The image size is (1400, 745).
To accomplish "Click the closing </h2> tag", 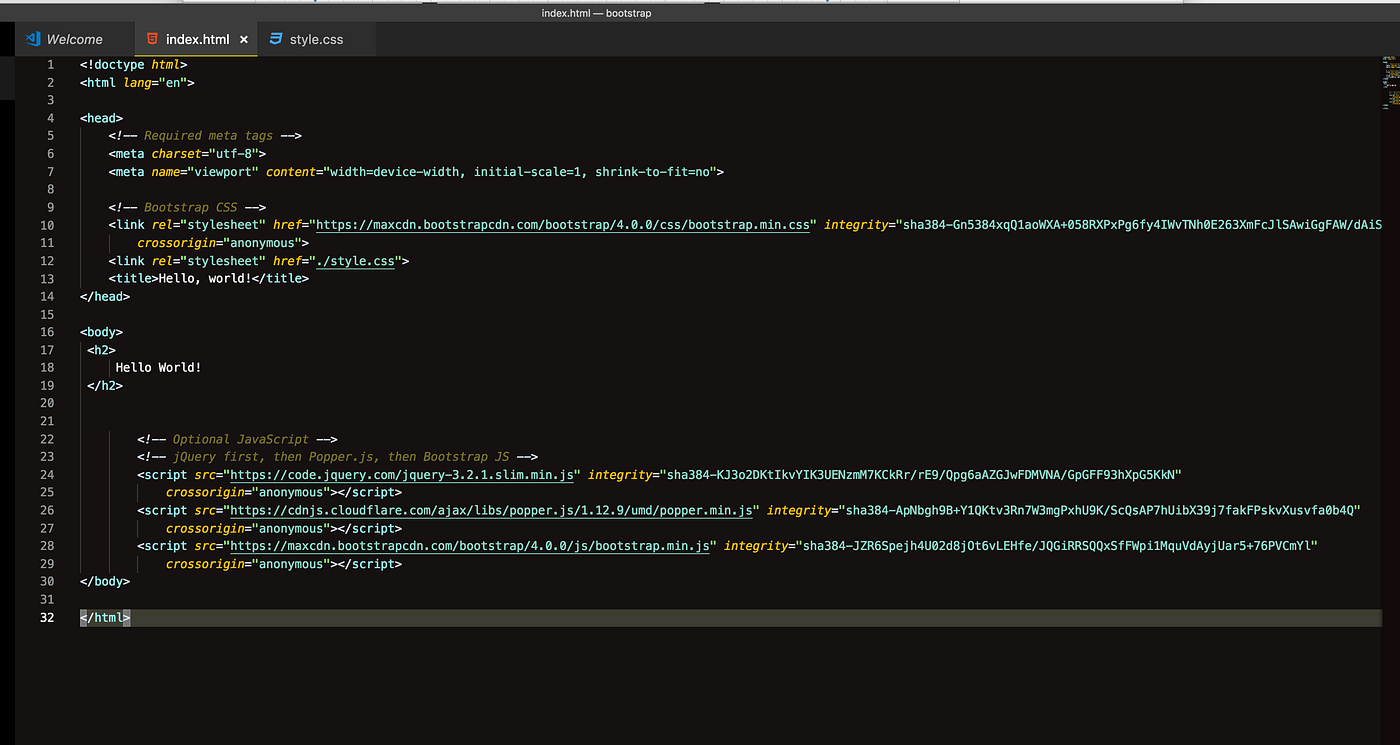I will [105, 386].
